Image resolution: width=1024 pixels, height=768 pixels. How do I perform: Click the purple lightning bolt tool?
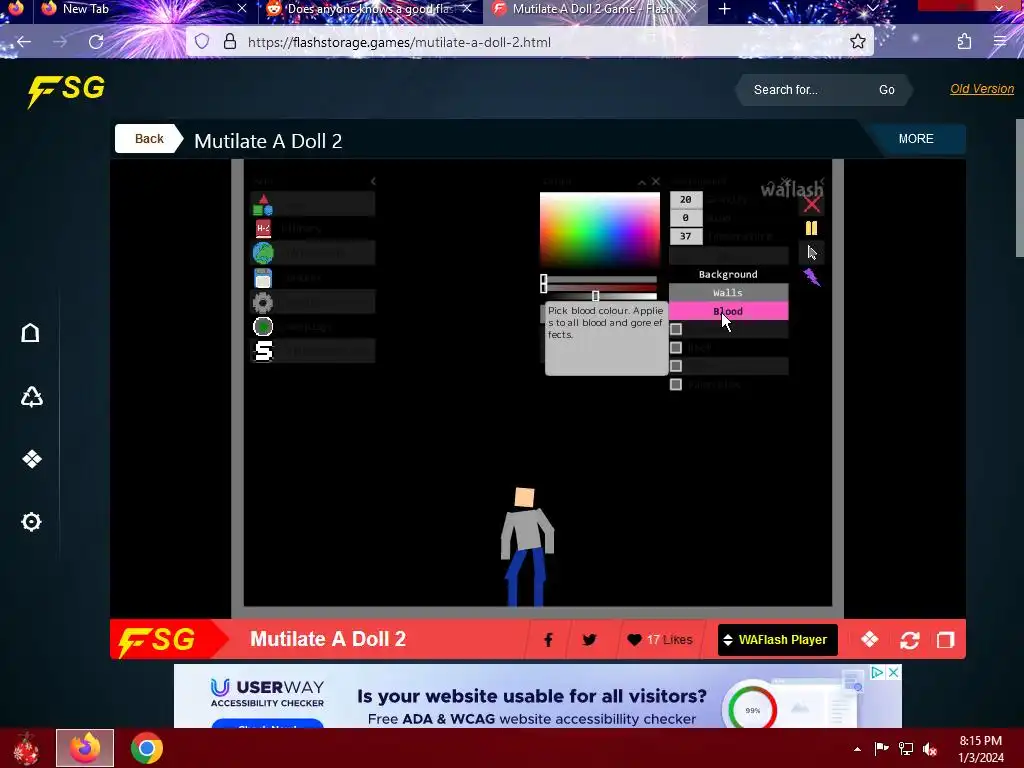tap(812, 278)
